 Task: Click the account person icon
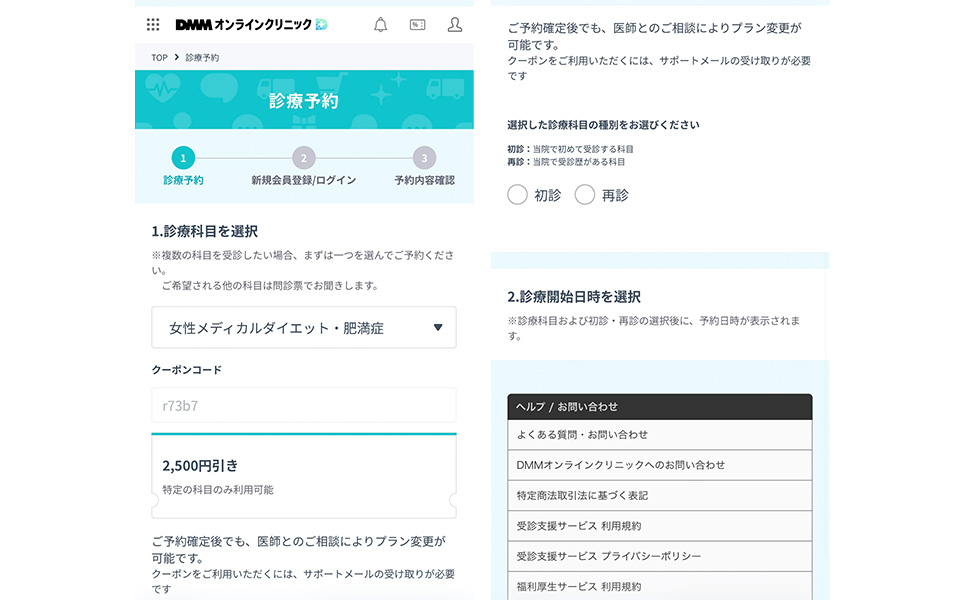(455, 23)
